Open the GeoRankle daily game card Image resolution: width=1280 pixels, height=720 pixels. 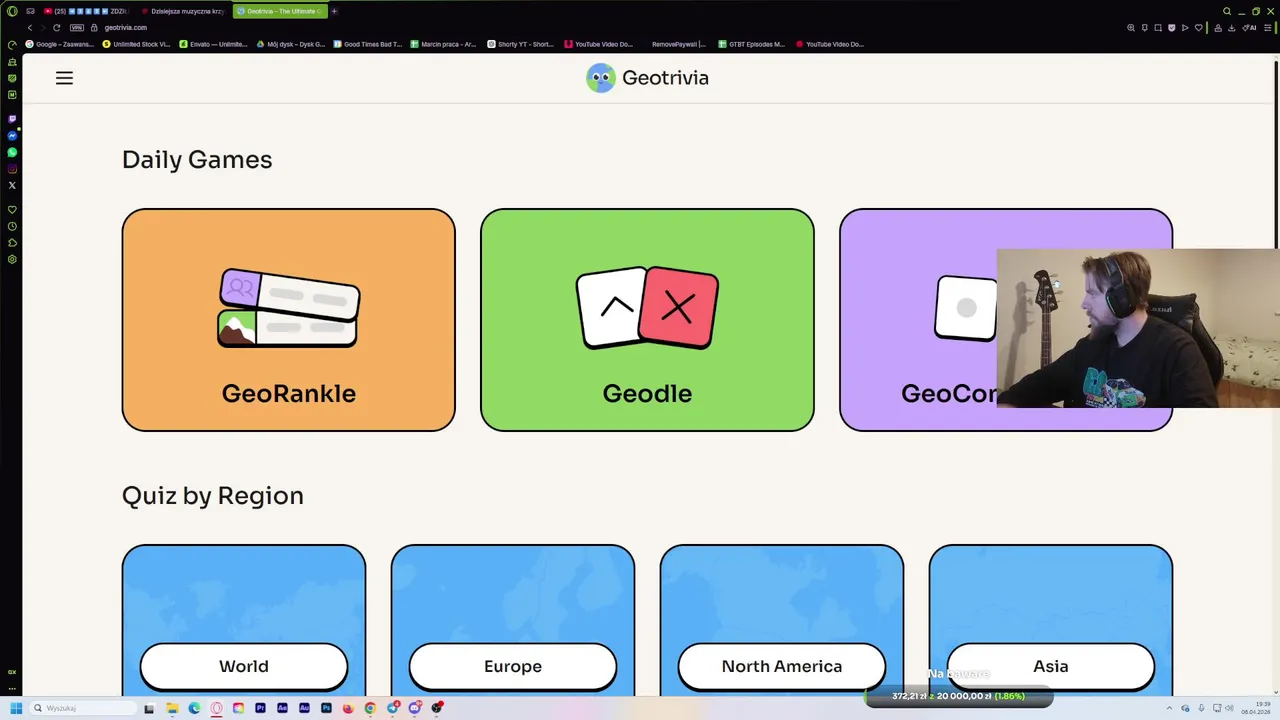pos(288,320)
